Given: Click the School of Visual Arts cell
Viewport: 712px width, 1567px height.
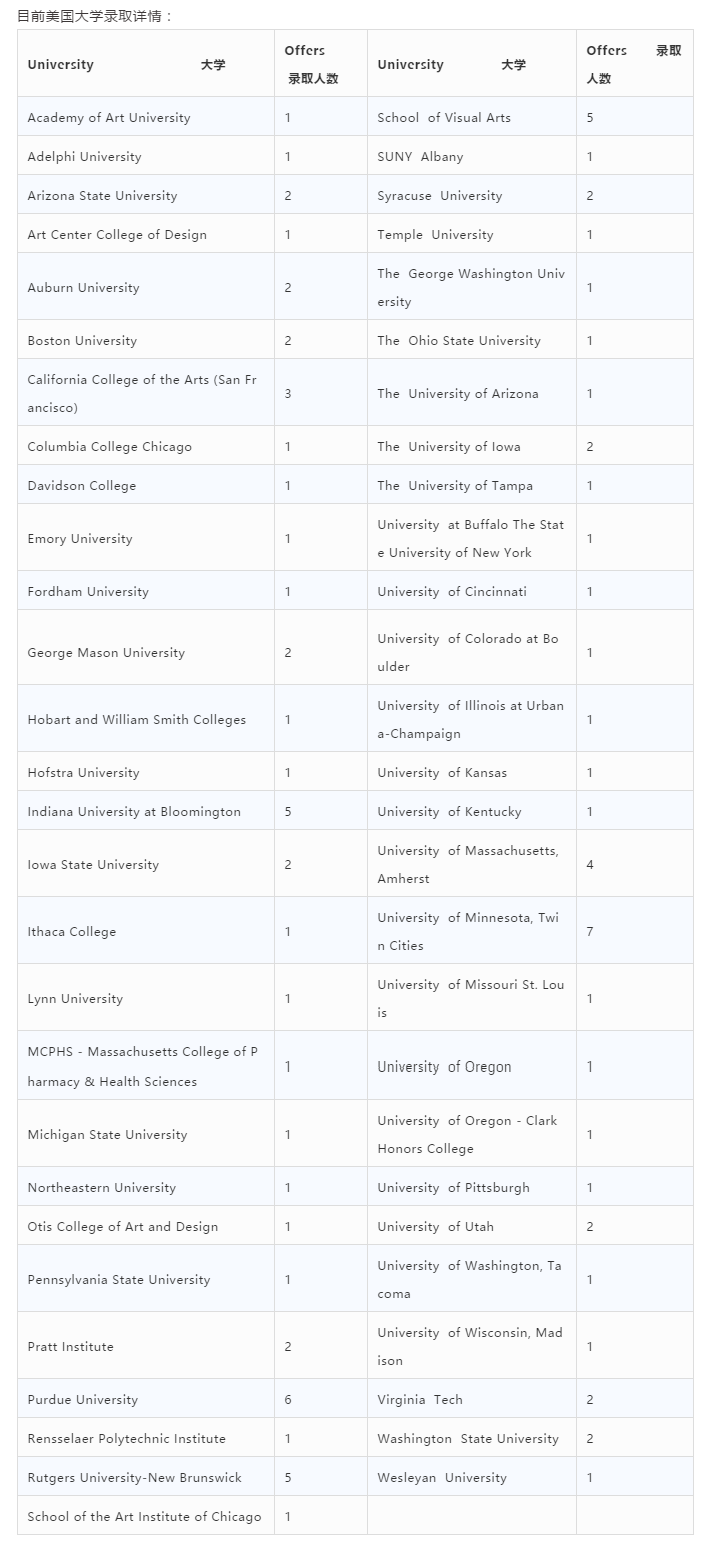Looking at the screenshot, I should click(472, 117).
